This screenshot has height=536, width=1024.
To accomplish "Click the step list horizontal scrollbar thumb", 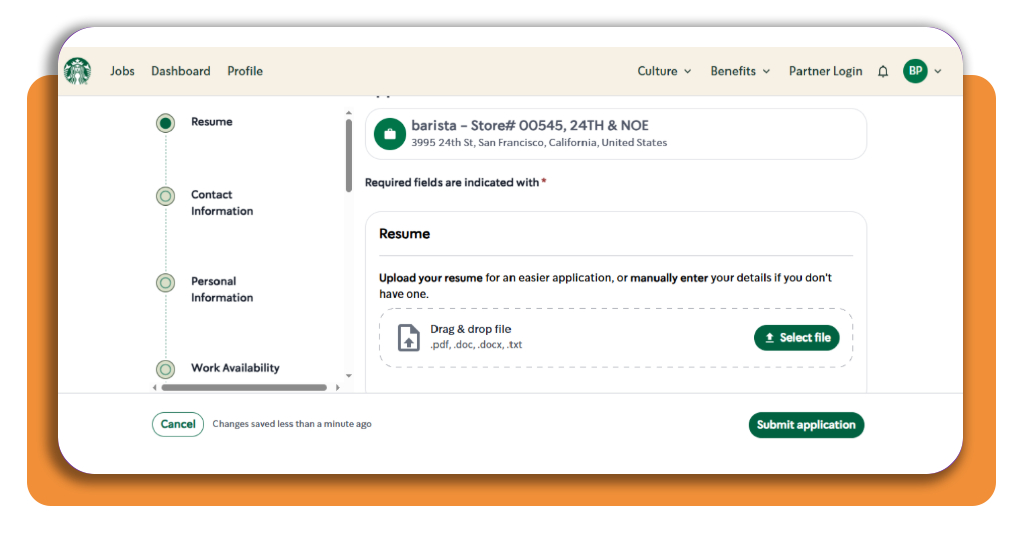I will pos(244,387).
